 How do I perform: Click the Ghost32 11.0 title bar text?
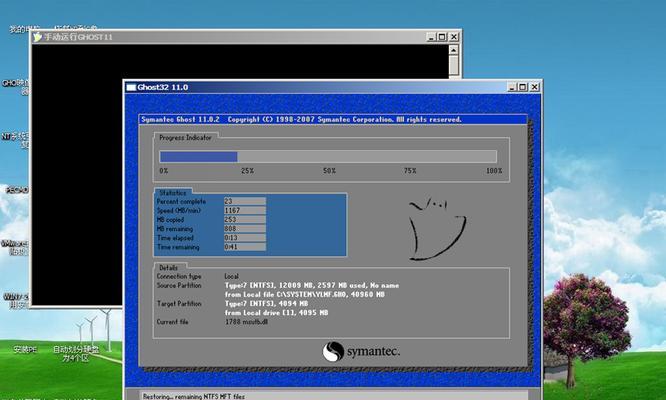[x=163, y=87]
